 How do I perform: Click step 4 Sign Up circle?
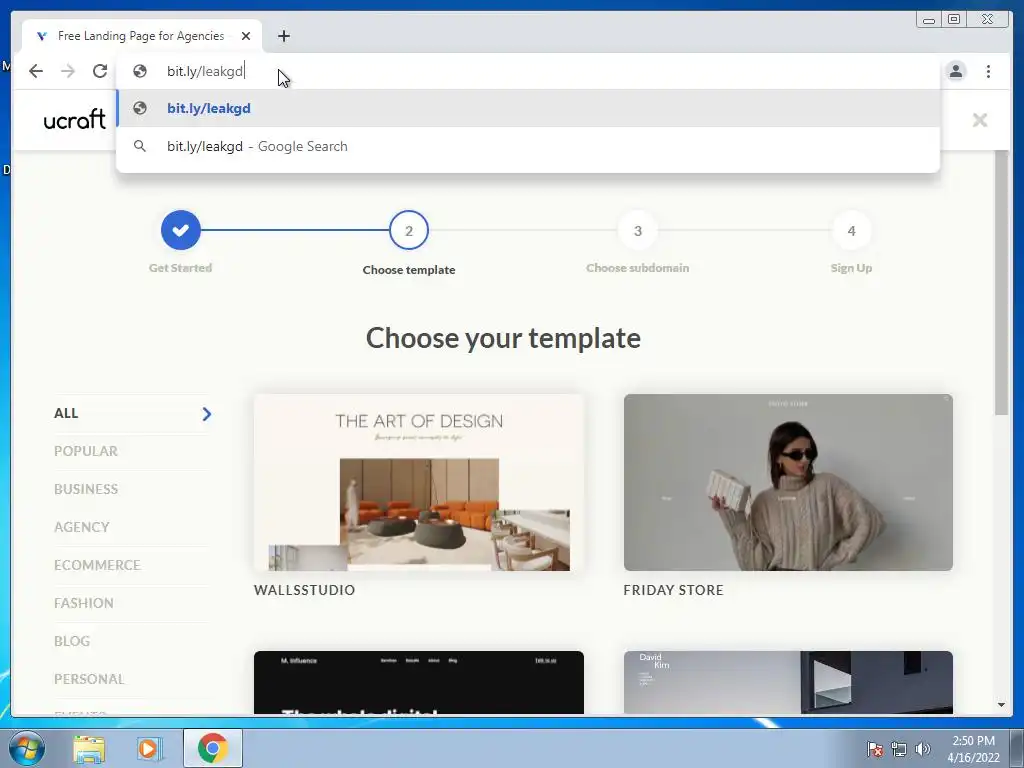coord(852,231)
